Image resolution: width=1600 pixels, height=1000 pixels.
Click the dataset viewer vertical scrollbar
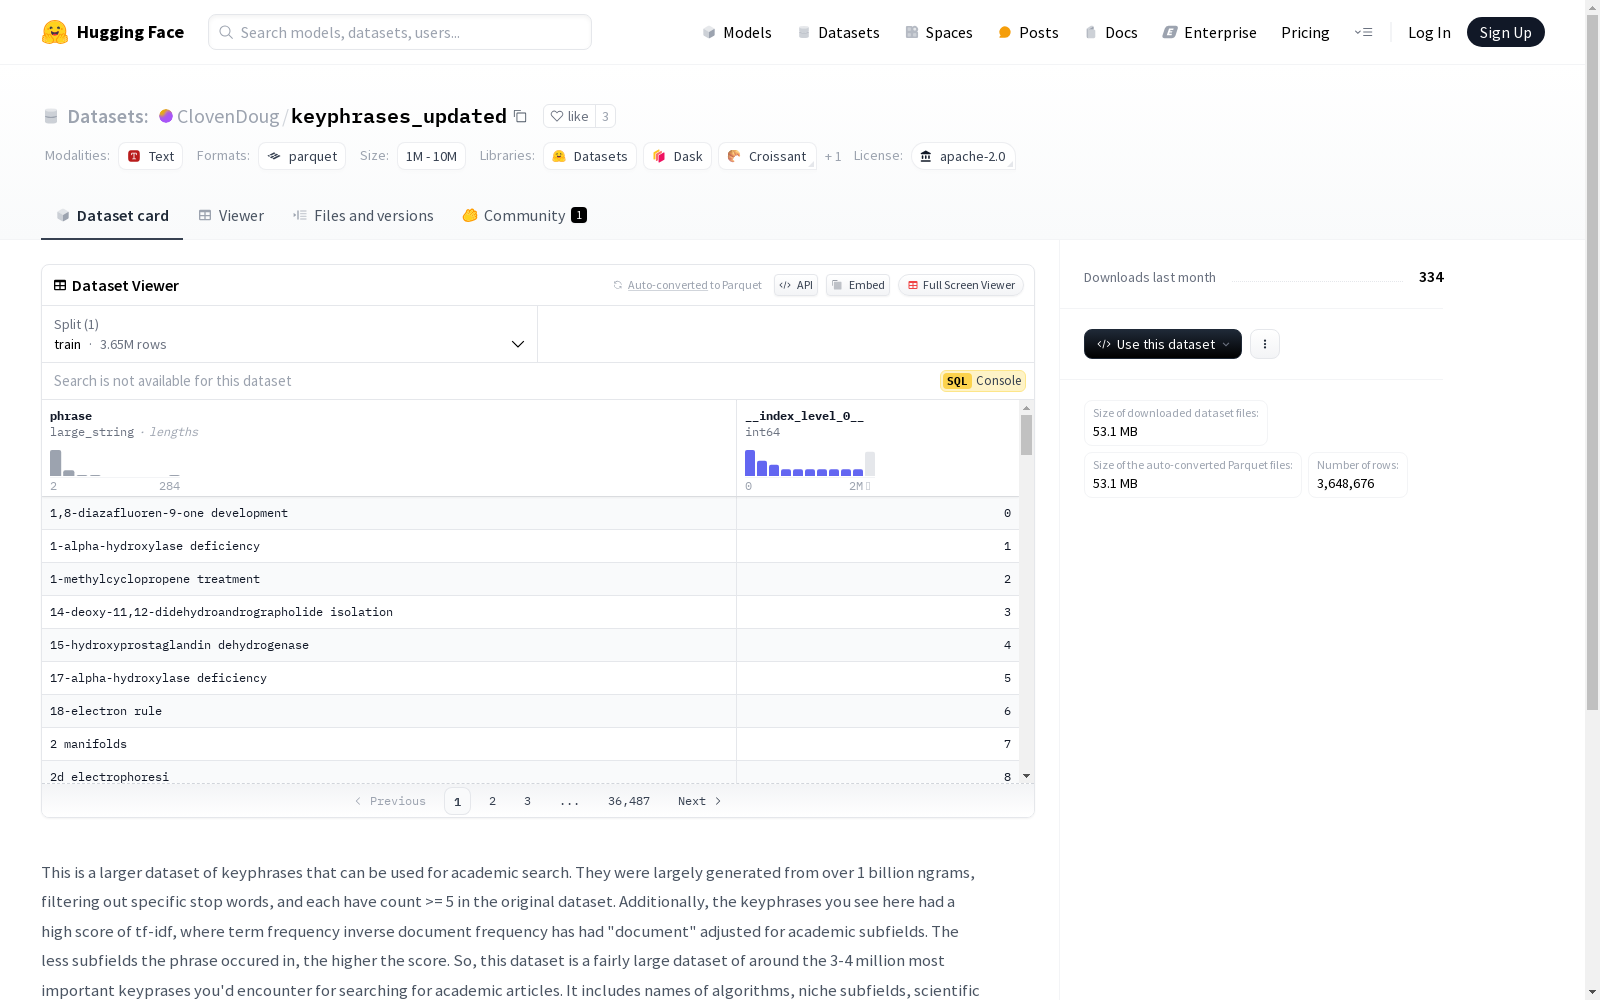click(x=1026, y=435)
